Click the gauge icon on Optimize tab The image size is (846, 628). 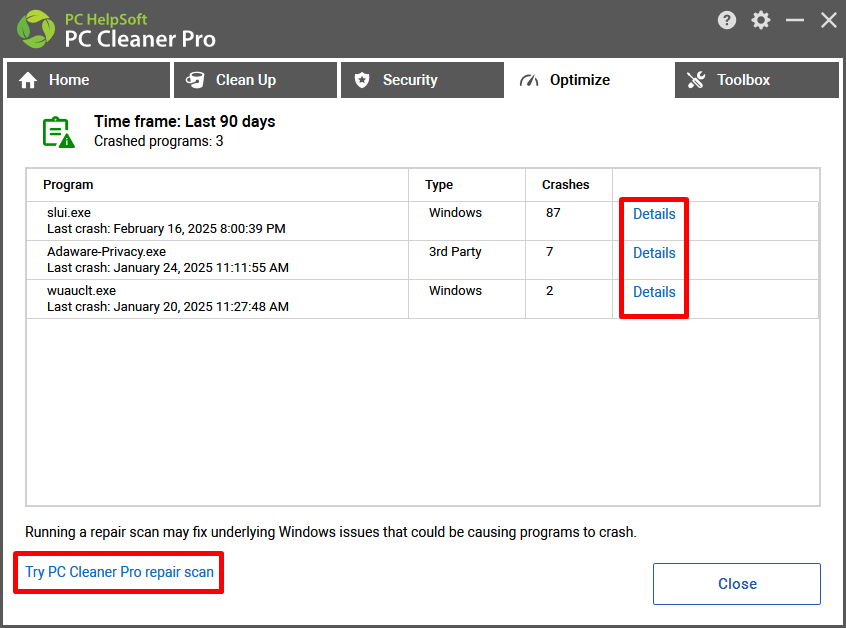(x=529, y=80)
